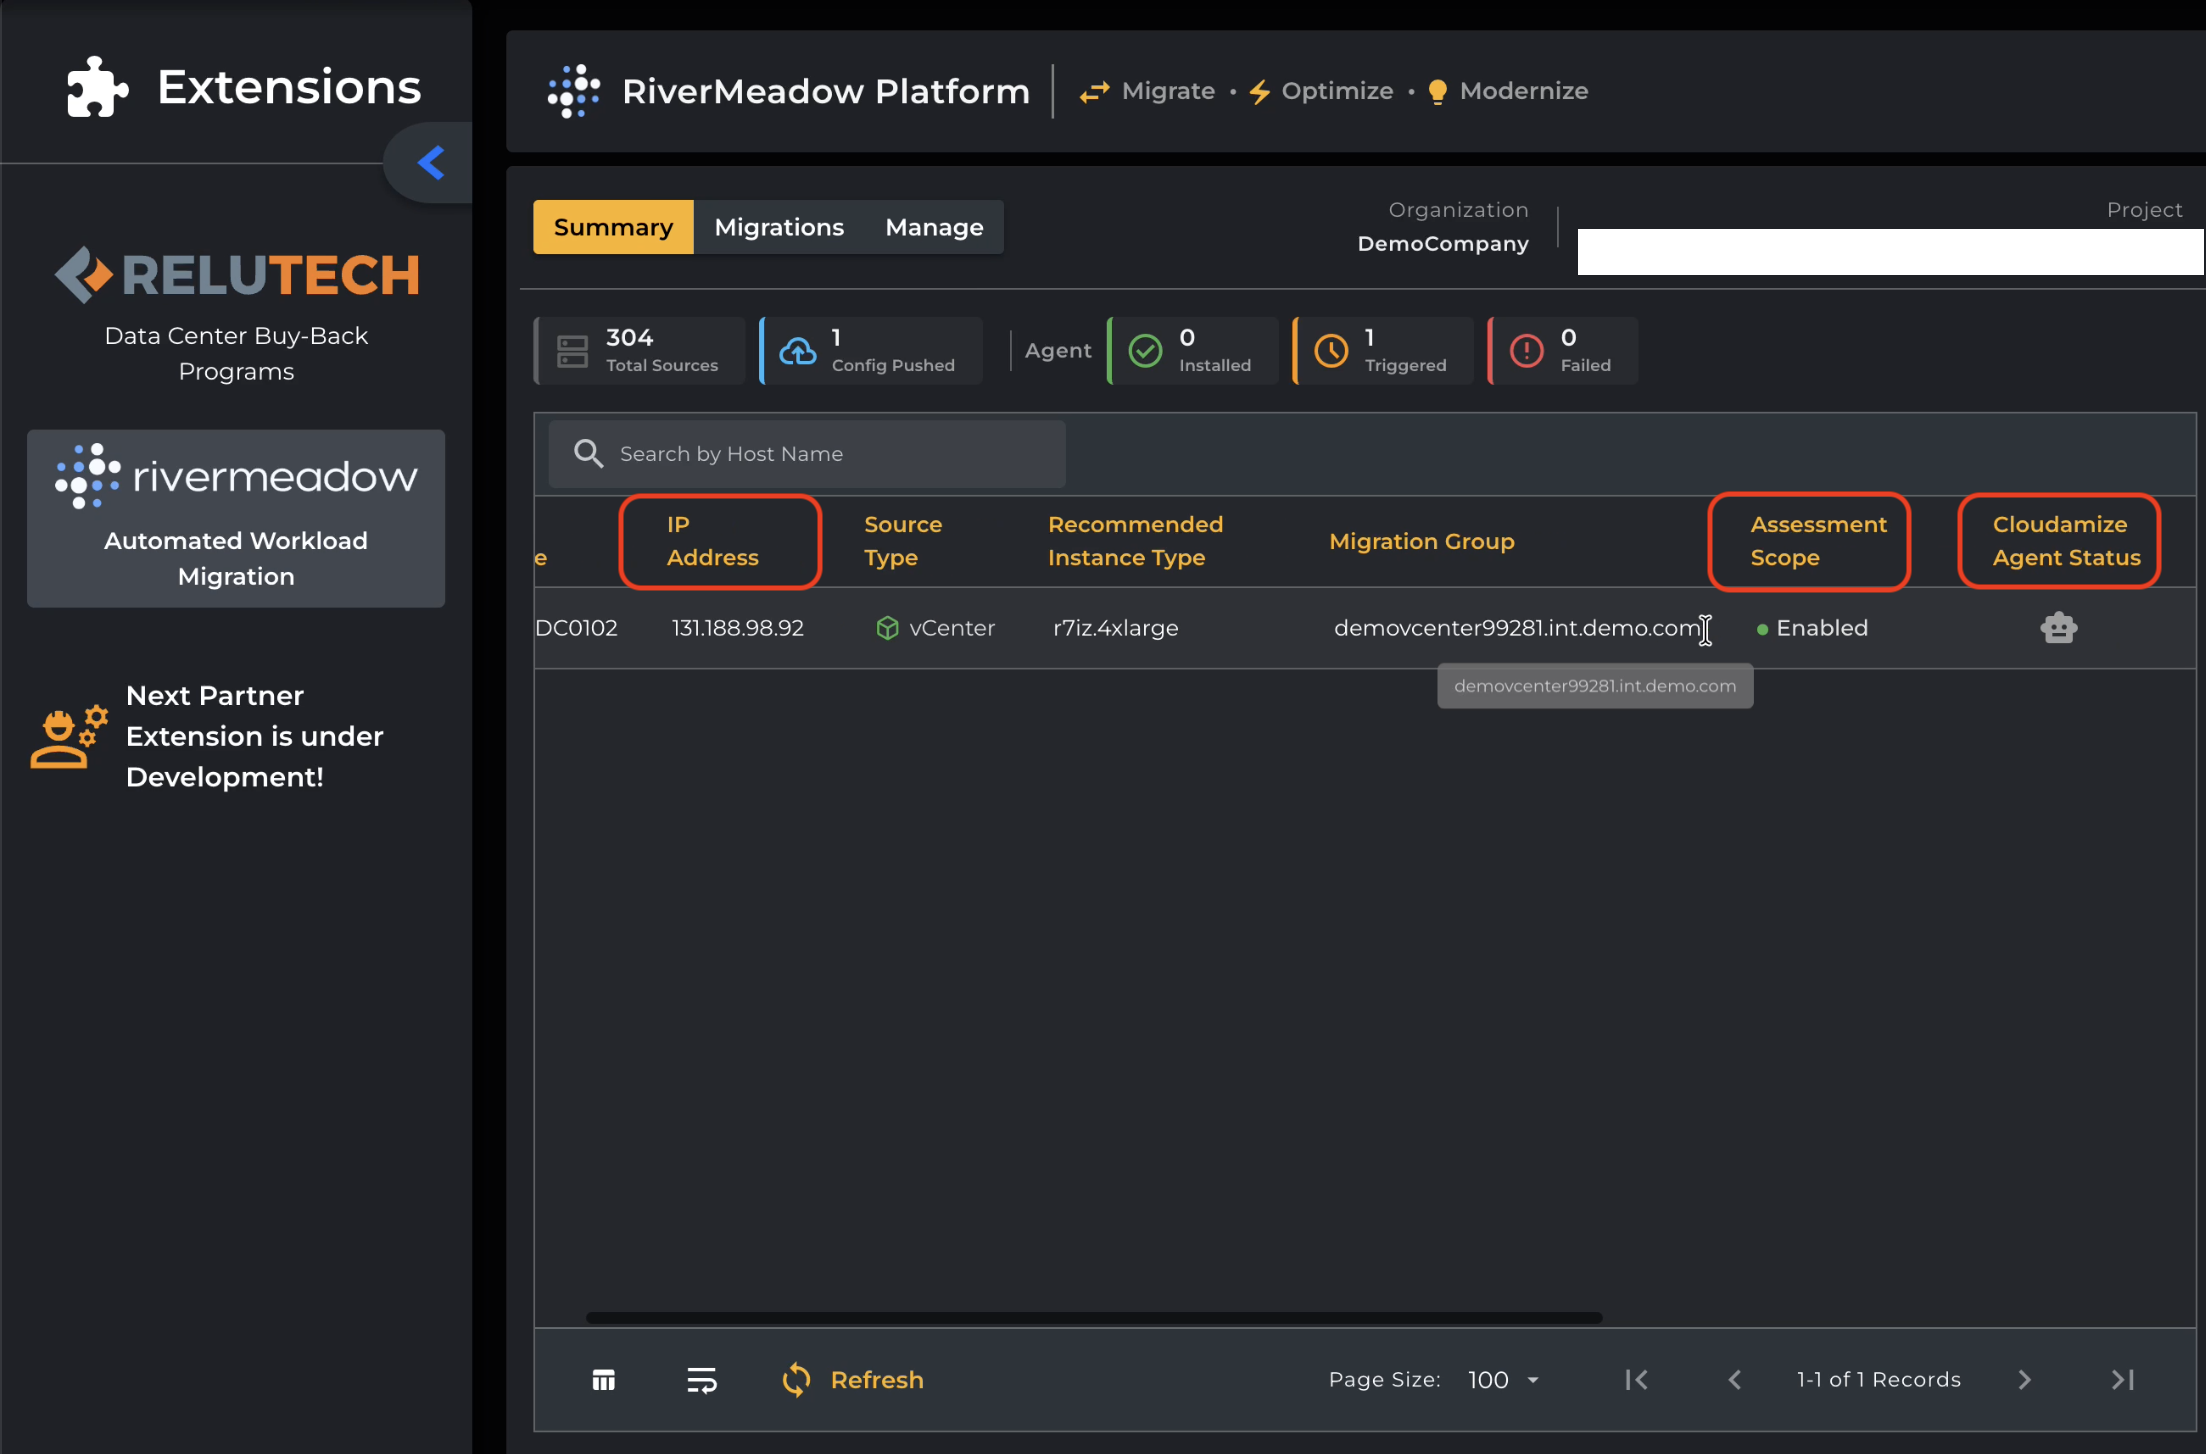Click the horizontal table scrollbar

click(x=1093, y=1318)
